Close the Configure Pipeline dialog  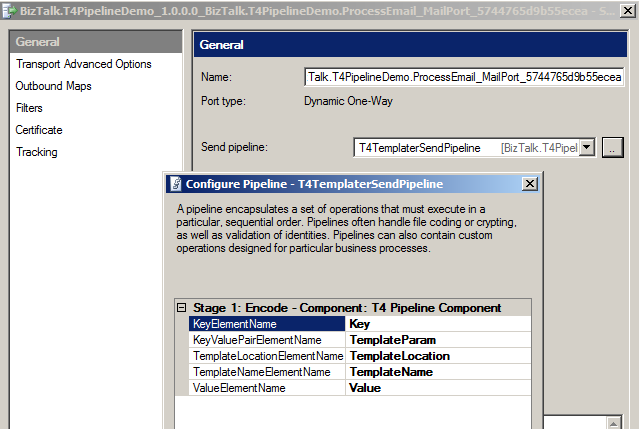[x=530, y=184]
